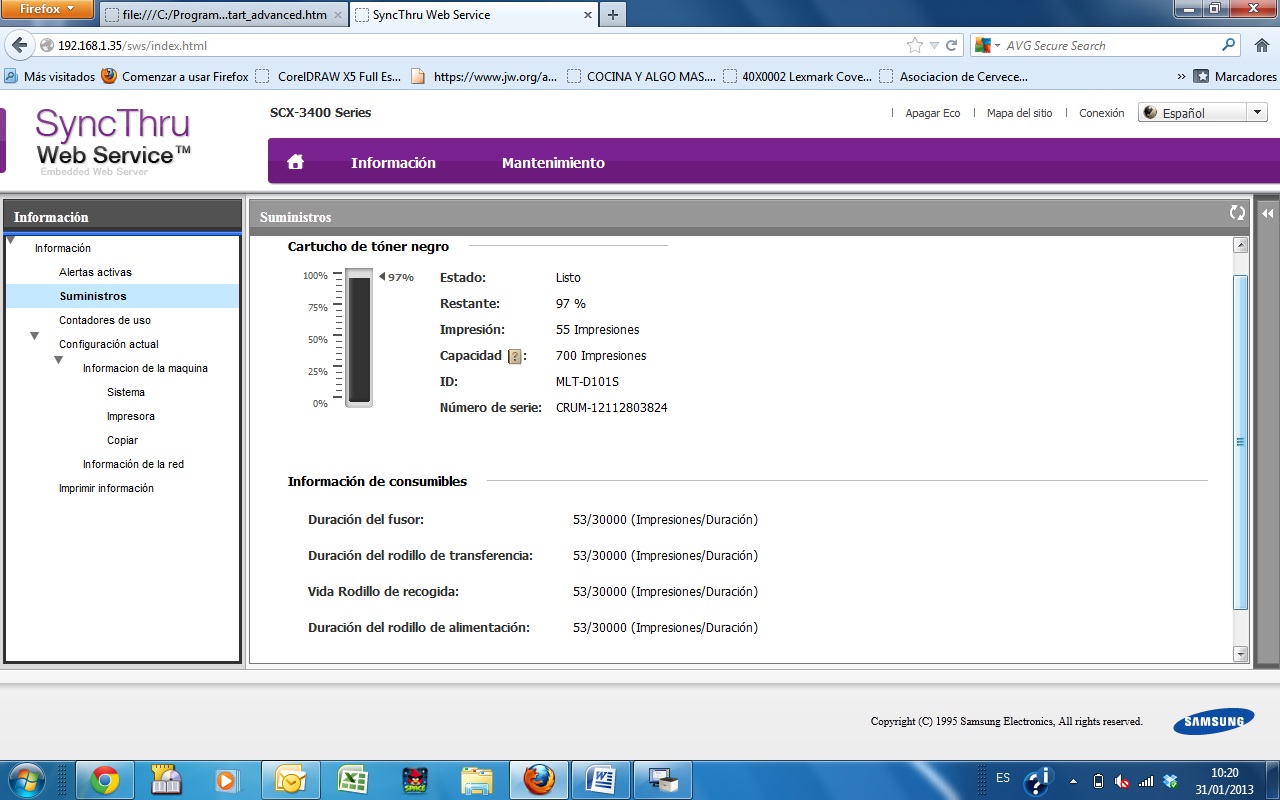Collapse right side panel arrows
Screen dimensions: 1280x800
(1267, 214)
